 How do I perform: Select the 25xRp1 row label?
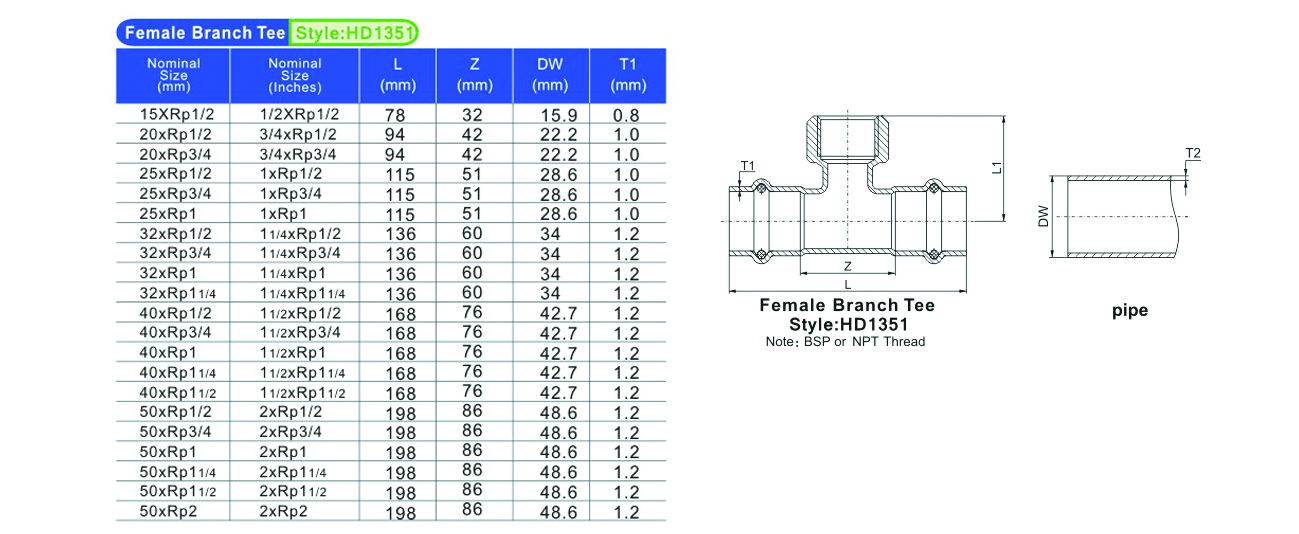coord(169,213)
